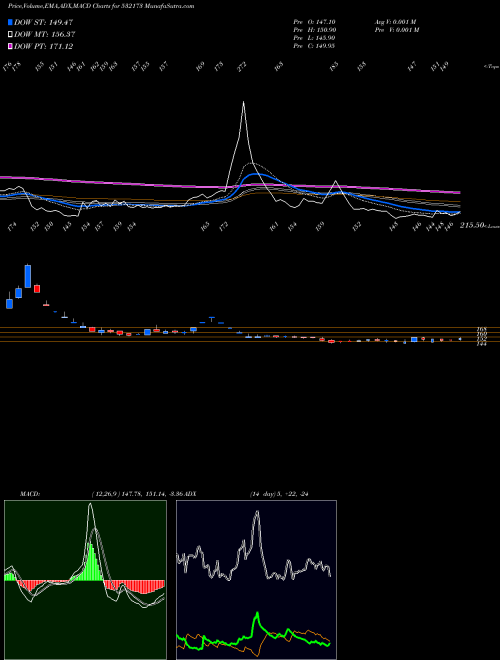Viewport: 500px width, 660px height.
Task: Click the 'Avg V: 0.001 M' volume text
Action: pyautogui.click(x=396, y=21)
